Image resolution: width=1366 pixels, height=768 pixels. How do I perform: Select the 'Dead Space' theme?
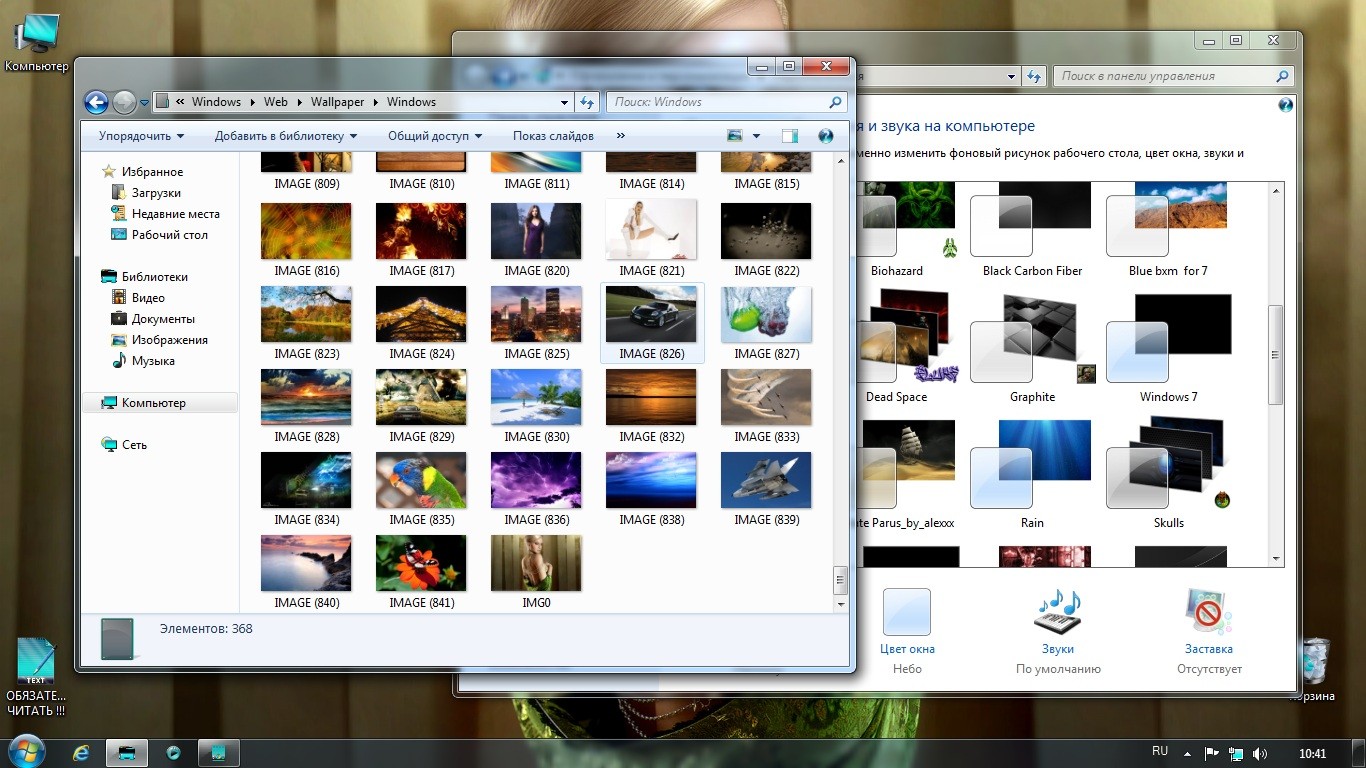897,348
